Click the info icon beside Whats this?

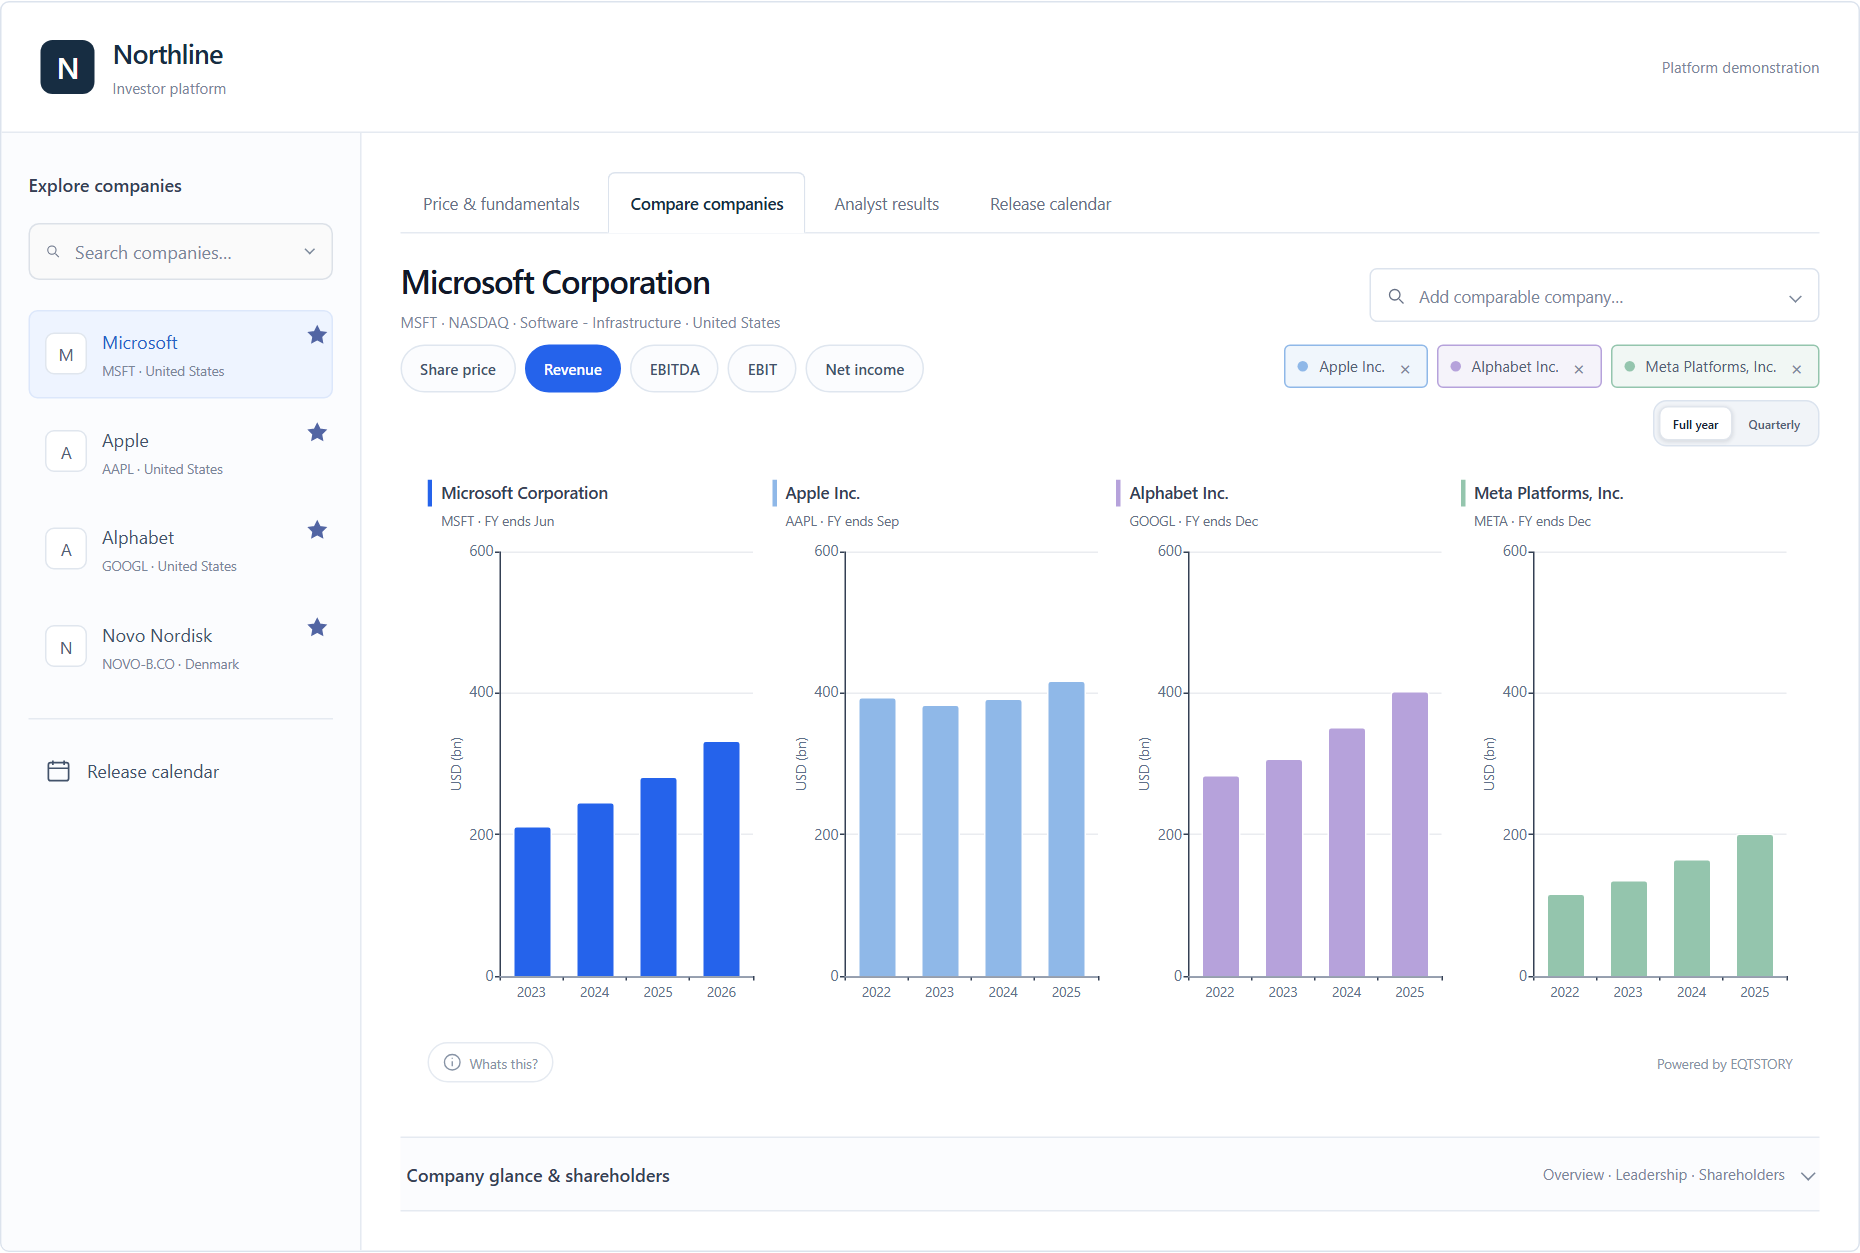[x=452, y=1063]
